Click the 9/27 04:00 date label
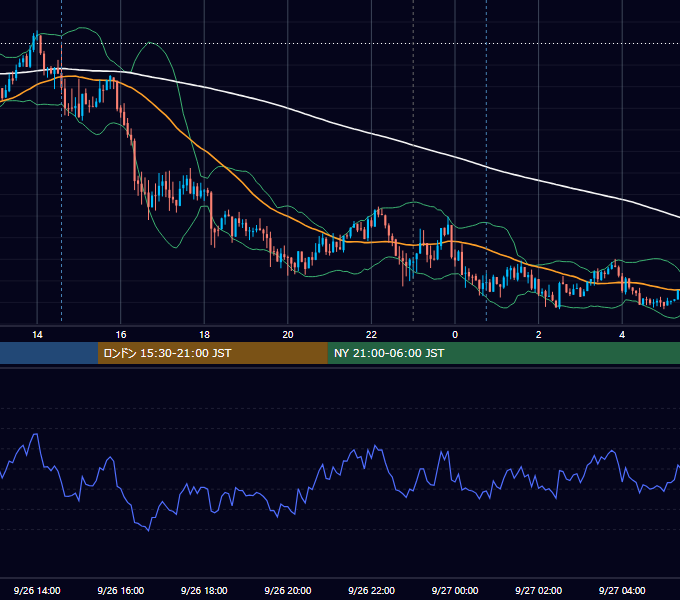This screenshot has width=680, height=600. coord(622,590)
